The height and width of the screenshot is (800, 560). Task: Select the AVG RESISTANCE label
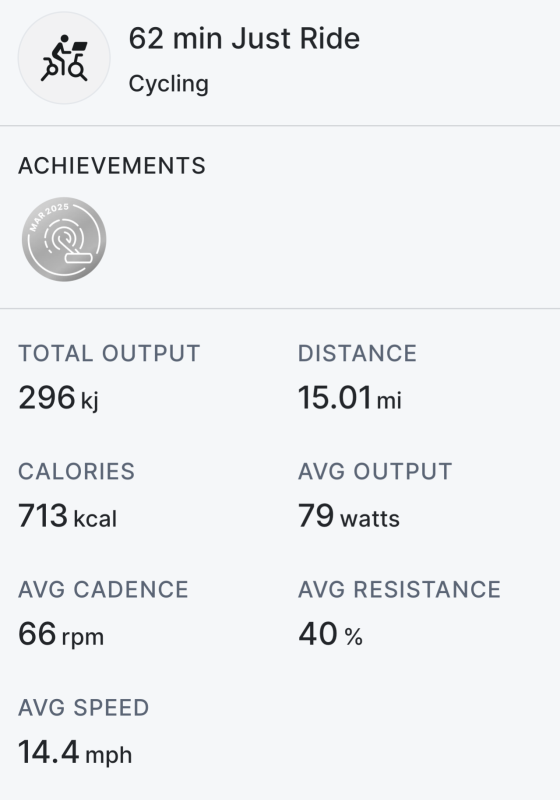pyautogui.click(x=399, y=590)
